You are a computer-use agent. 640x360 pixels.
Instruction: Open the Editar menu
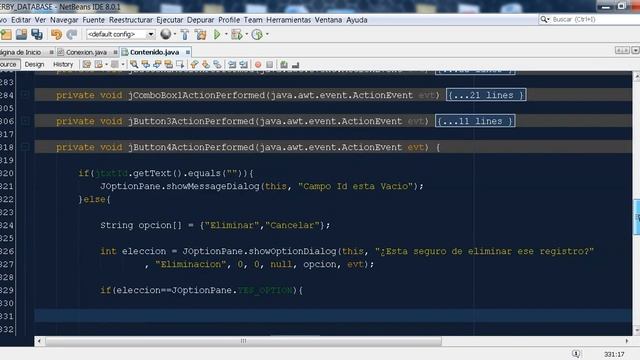[21, 20]
